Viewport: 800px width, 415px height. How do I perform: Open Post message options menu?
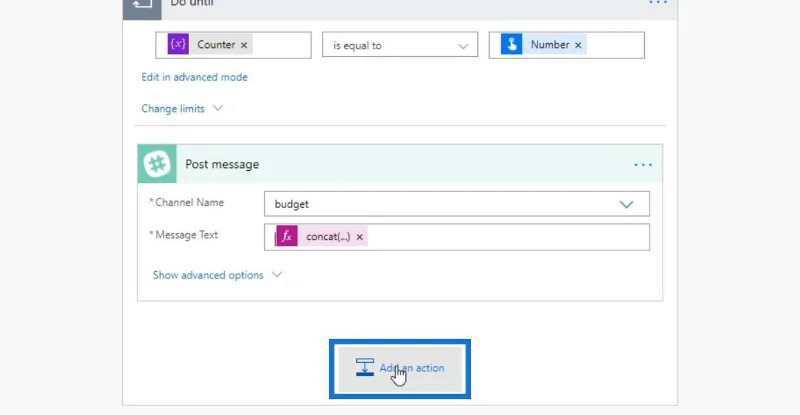click(x=643, y=165)
